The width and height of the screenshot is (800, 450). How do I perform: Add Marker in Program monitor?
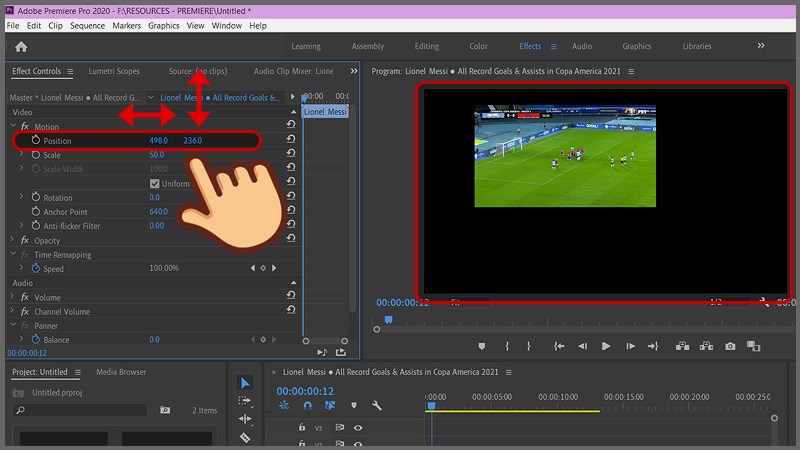pyautogui.click(x=482, y=346)
